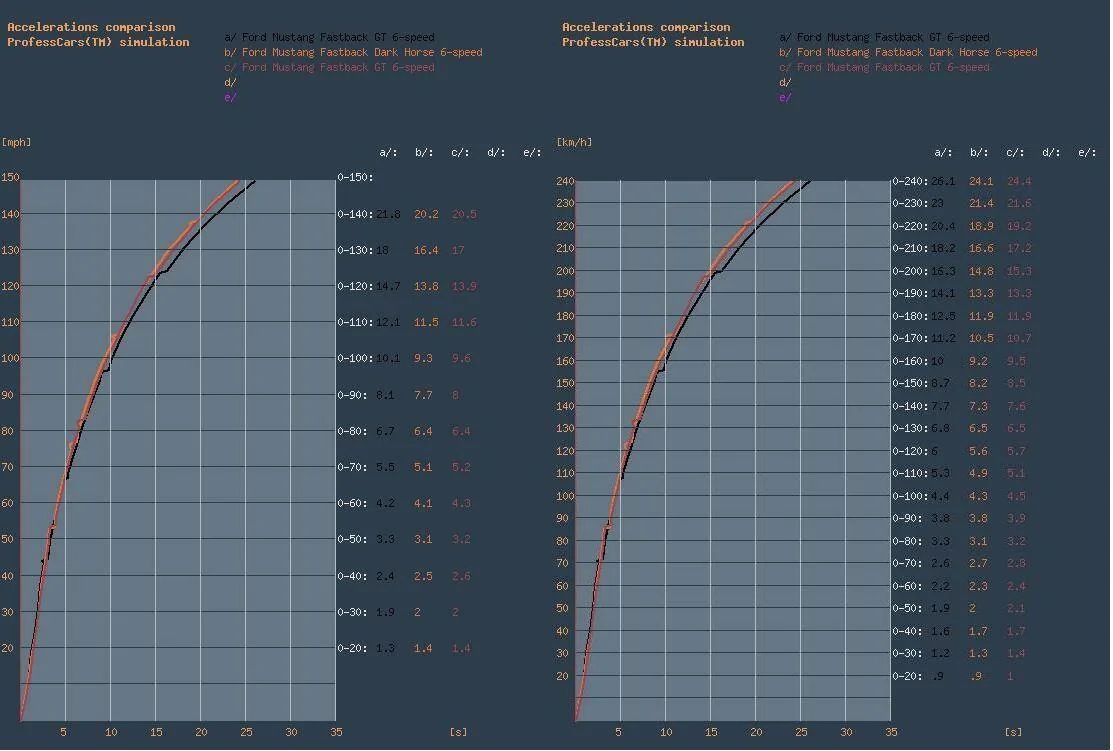Click value 21.4 in the 0-230 km/h row

coord(981,203)
